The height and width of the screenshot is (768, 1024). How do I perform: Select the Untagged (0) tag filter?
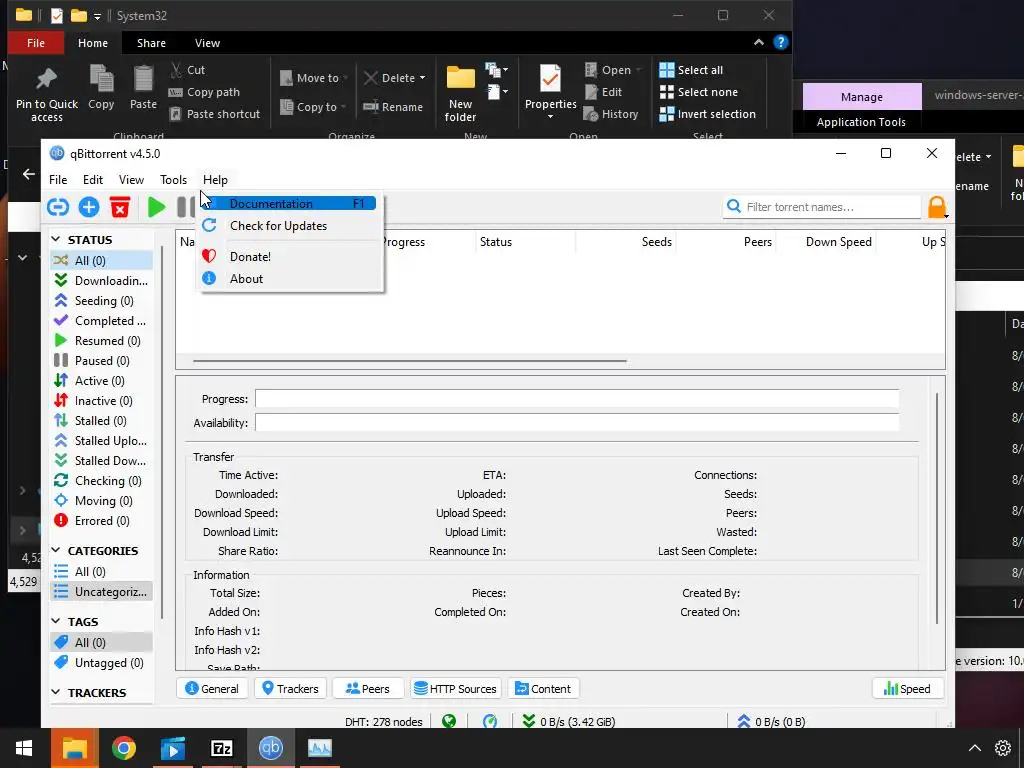[102, 663]
